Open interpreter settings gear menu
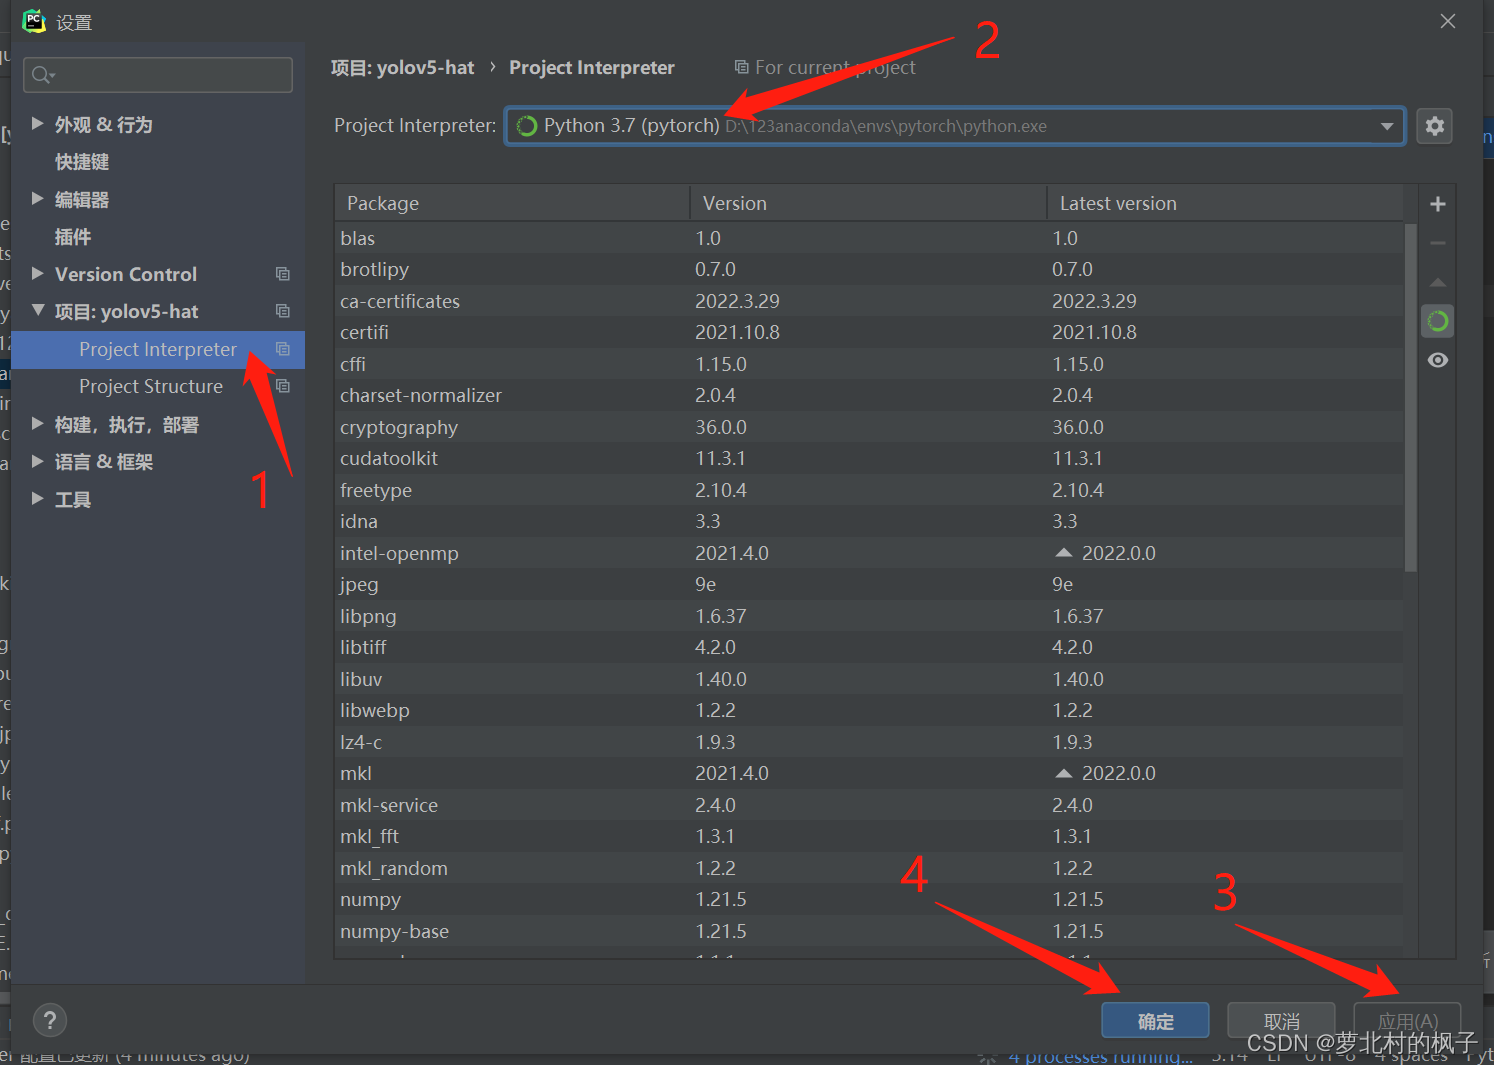Image resolution: width=1494 pixels, height=1065 pixels. (x=1435, y=126)
